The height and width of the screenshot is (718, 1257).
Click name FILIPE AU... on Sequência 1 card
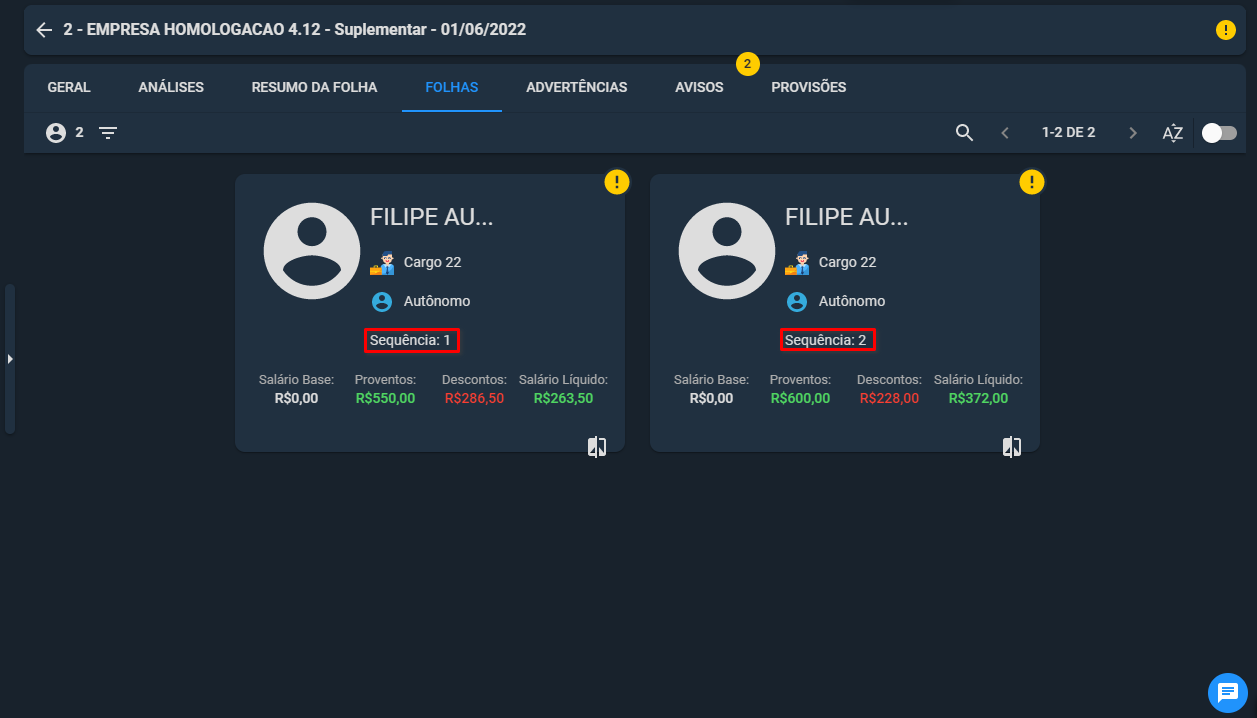click(432, 218)
